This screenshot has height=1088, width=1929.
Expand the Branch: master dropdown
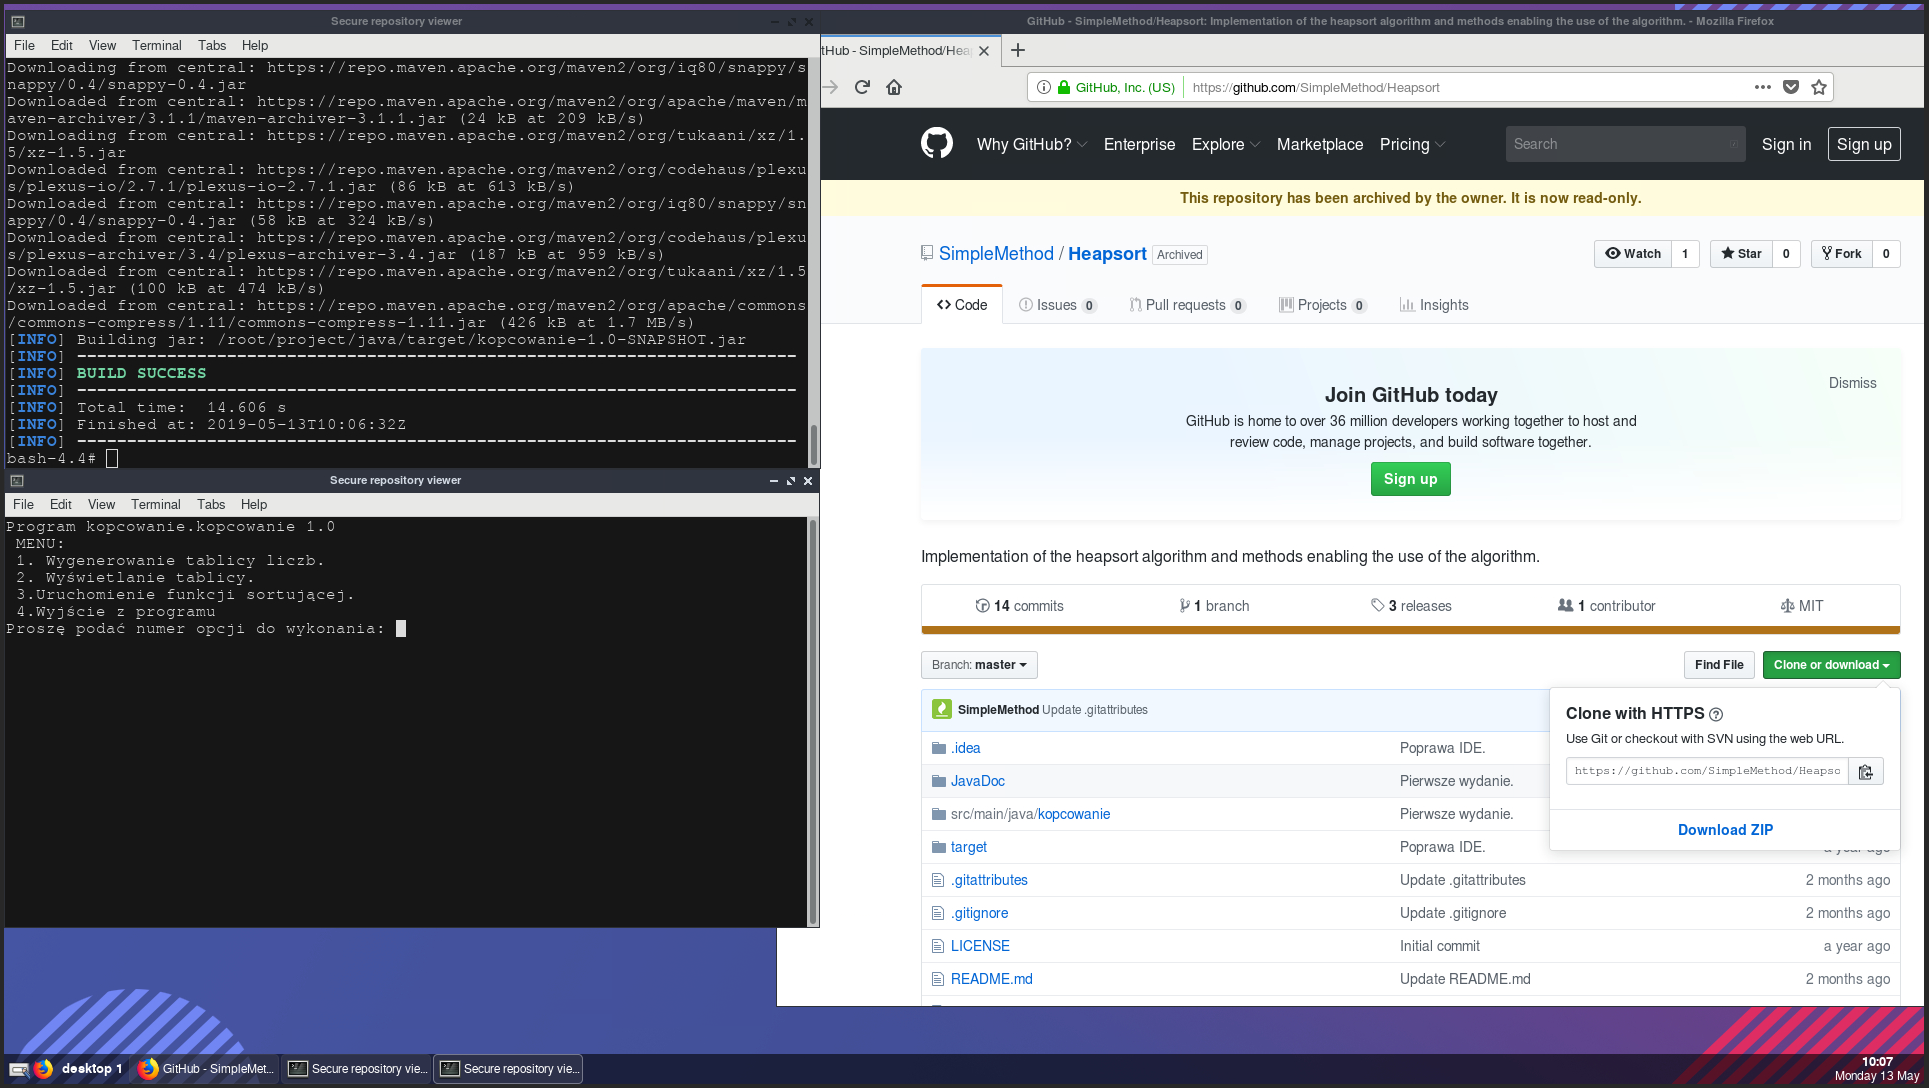[979, 665]
